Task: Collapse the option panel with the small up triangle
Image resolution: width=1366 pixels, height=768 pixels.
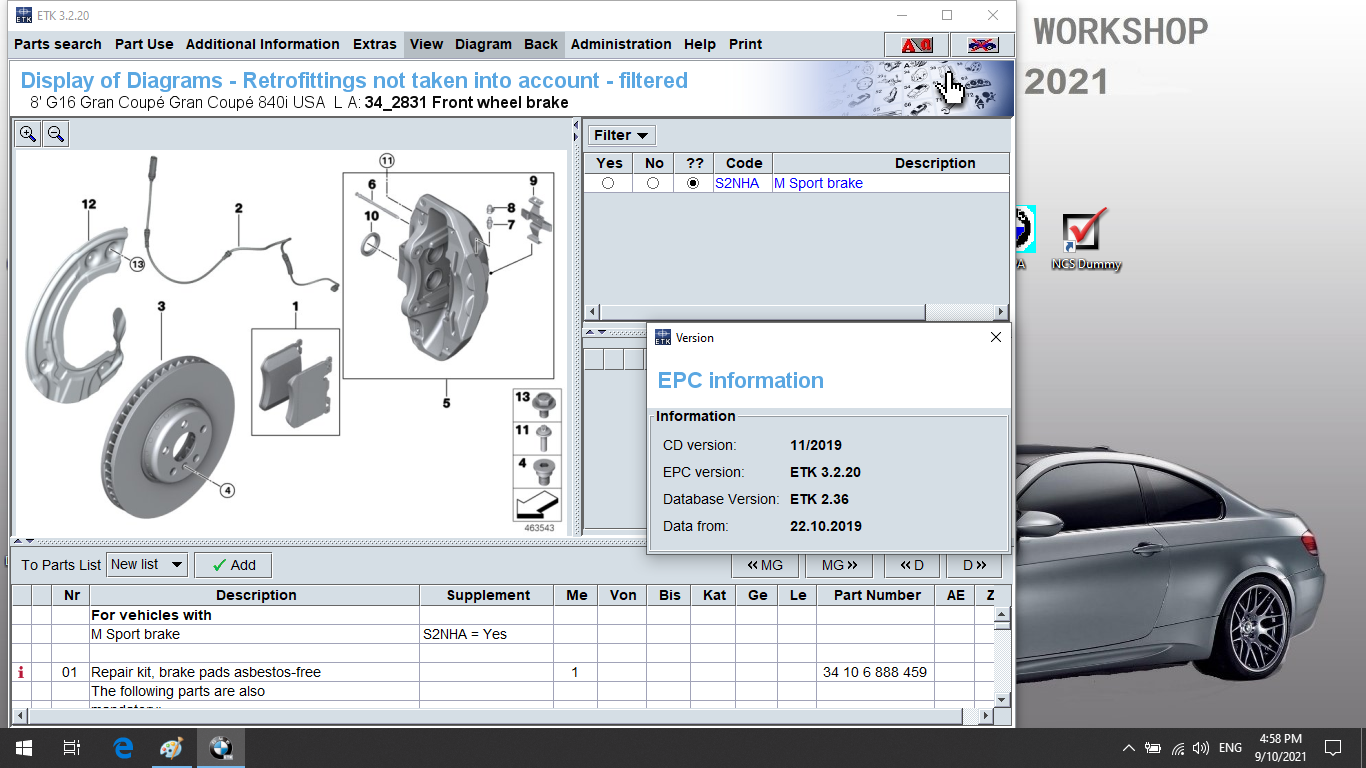Action: [x=591, y=331]
